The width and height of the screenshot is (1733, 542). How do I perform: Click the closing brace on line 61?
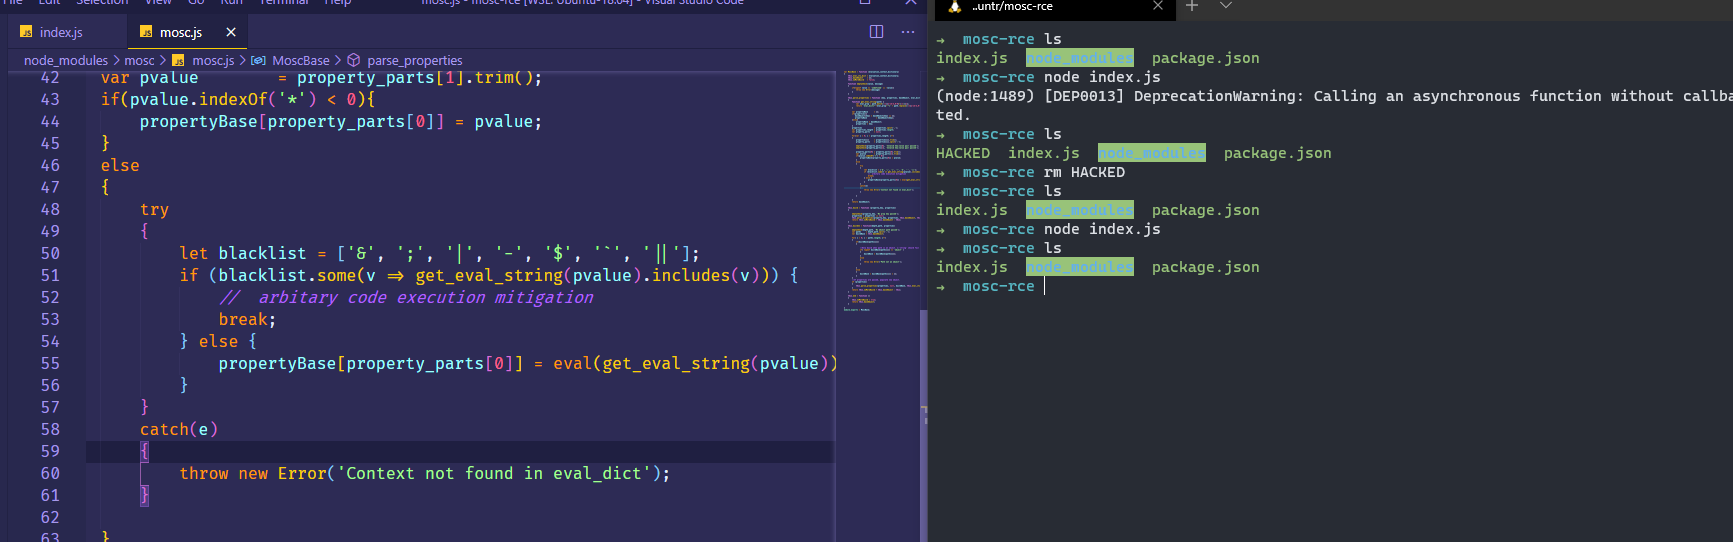click(x=144, y=495)
